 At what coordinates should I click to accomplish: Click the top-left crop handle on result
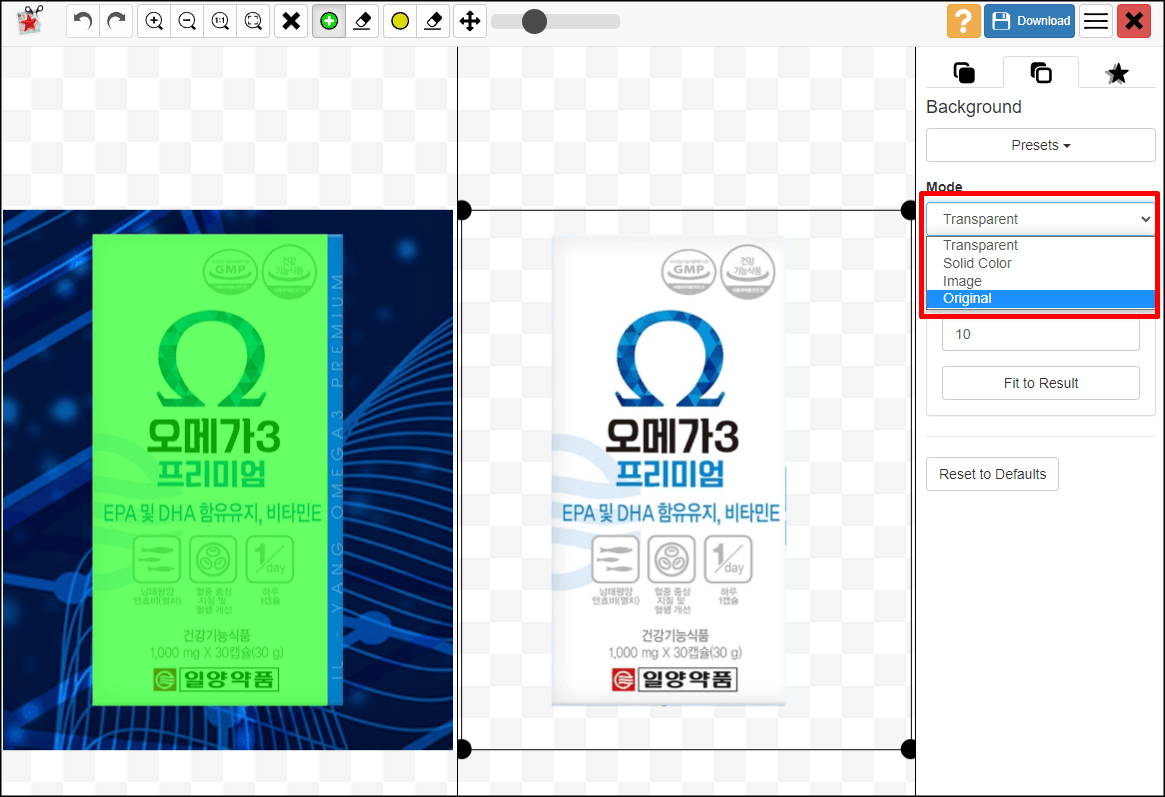click(x=462, y=210)
